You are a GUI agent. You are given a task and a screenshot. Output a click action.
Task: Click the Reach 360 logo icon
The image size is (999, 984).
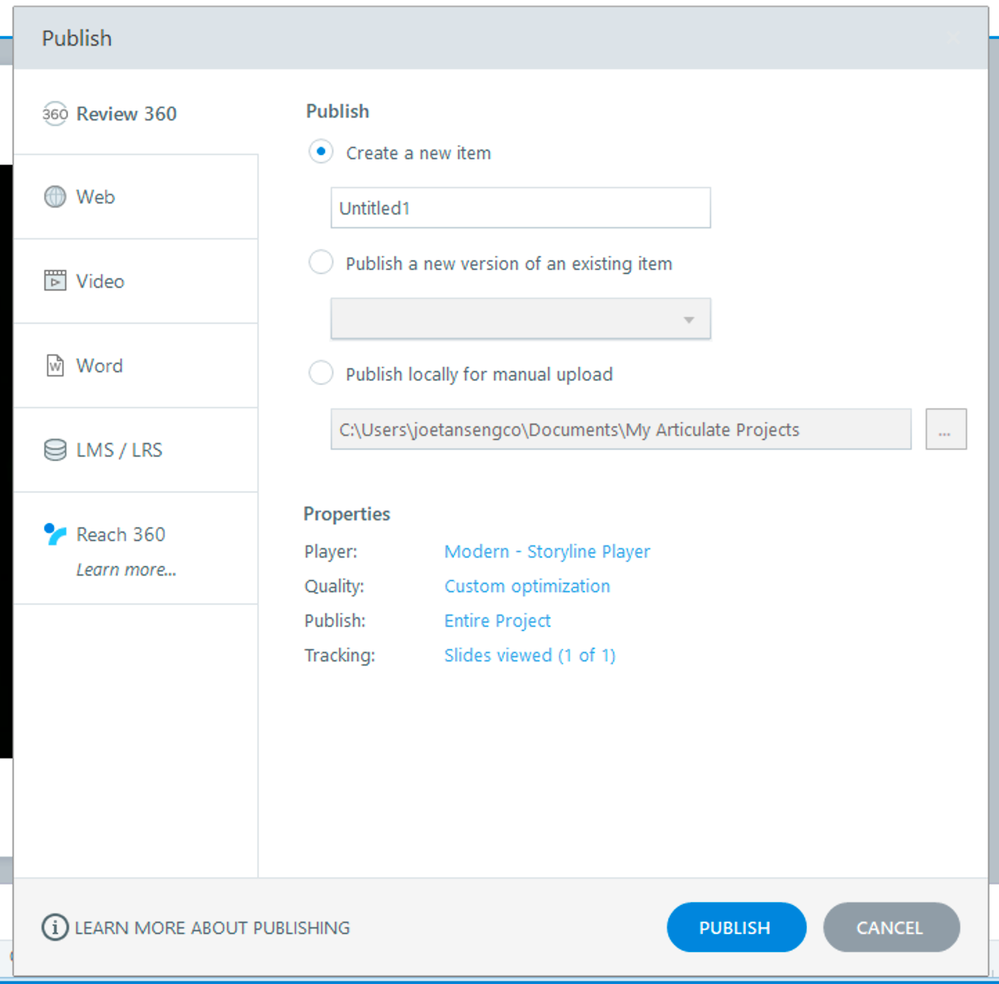click(x=55, y=534)
